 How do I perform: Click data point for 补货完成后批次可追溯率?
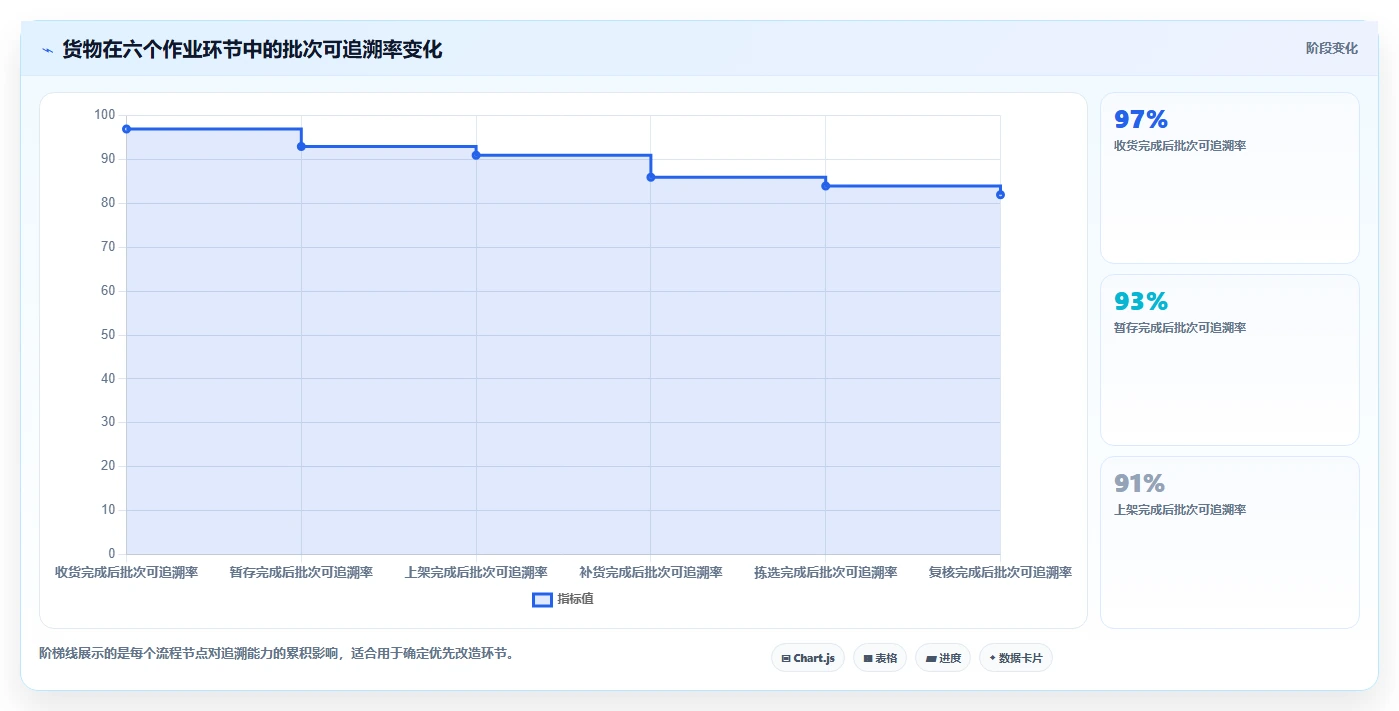(x=651, y=177)
